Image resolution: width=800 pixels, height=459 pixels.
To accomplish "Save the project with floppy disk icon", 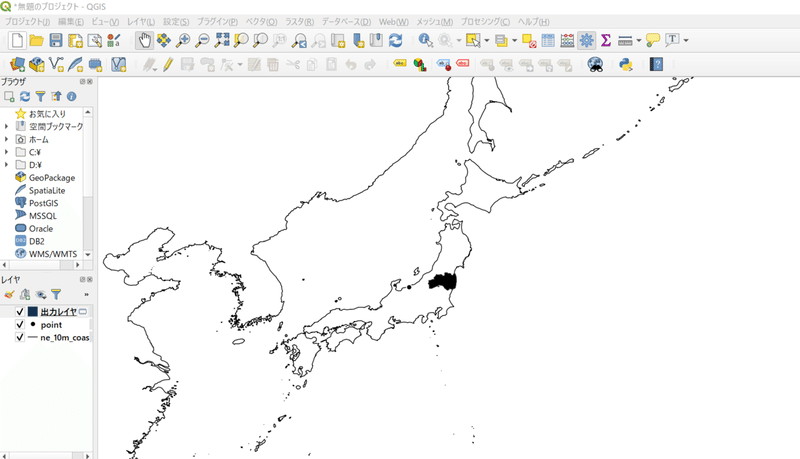I will (56, 40).
